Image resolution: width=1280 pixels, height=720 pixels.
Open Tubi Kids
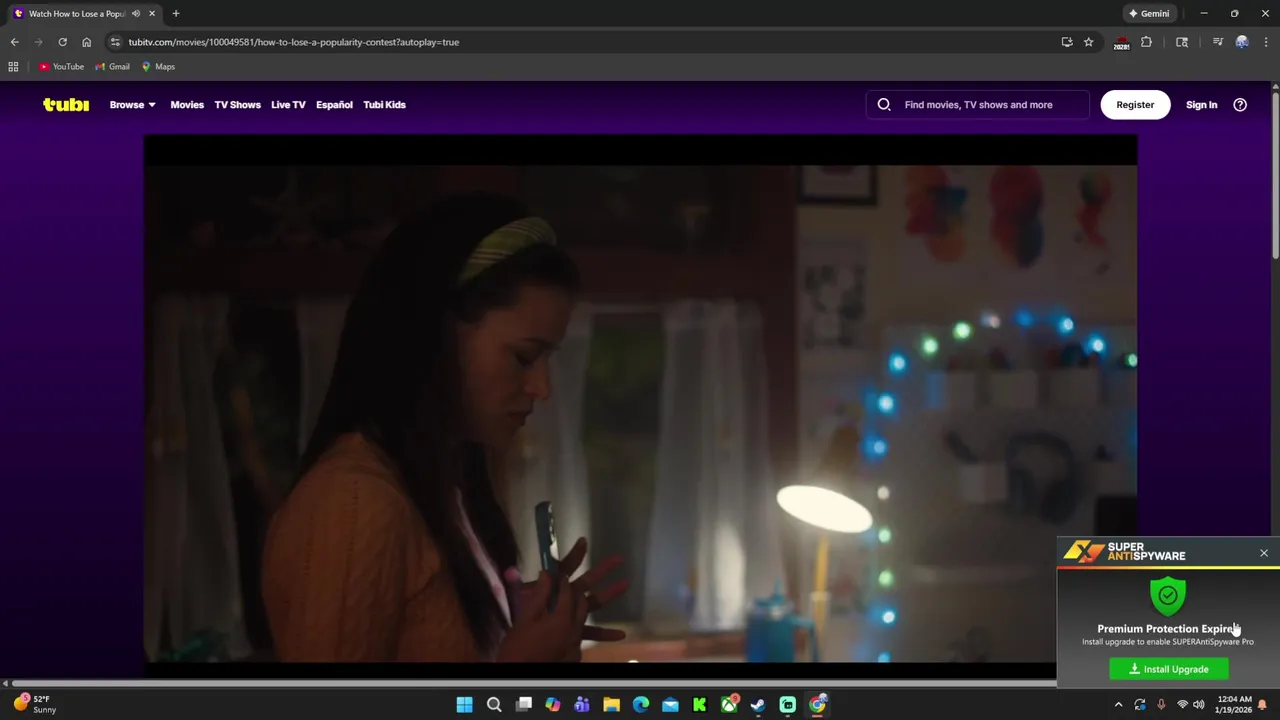click(384, 105)
